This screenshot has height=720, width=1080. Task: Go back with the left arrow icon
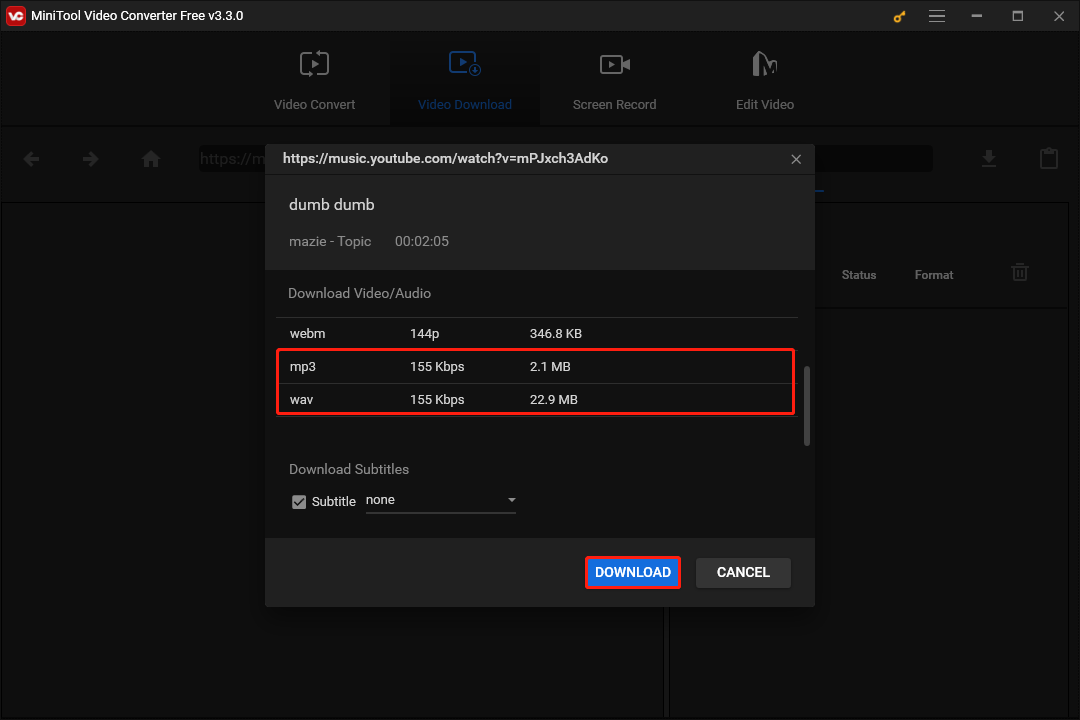pos(32,159)
